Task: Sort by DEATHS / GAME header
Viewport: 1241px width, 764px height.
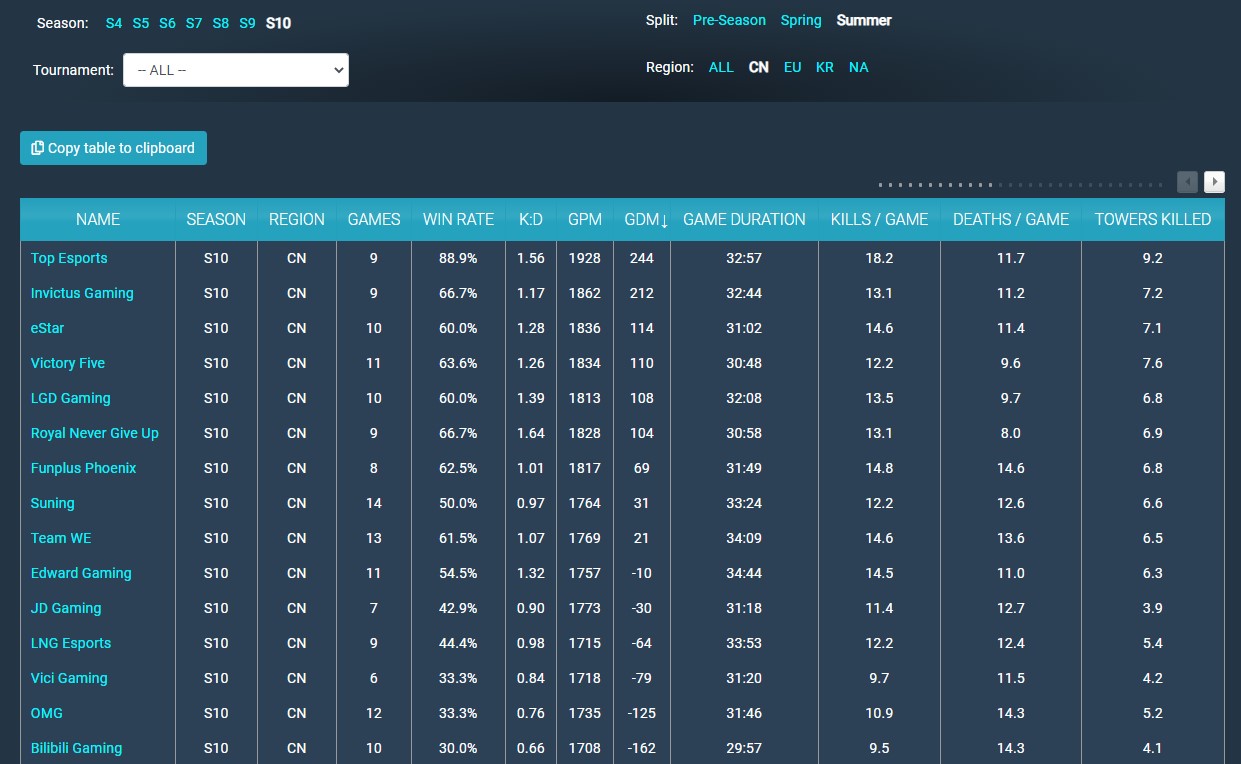Action: point(1011,219)
